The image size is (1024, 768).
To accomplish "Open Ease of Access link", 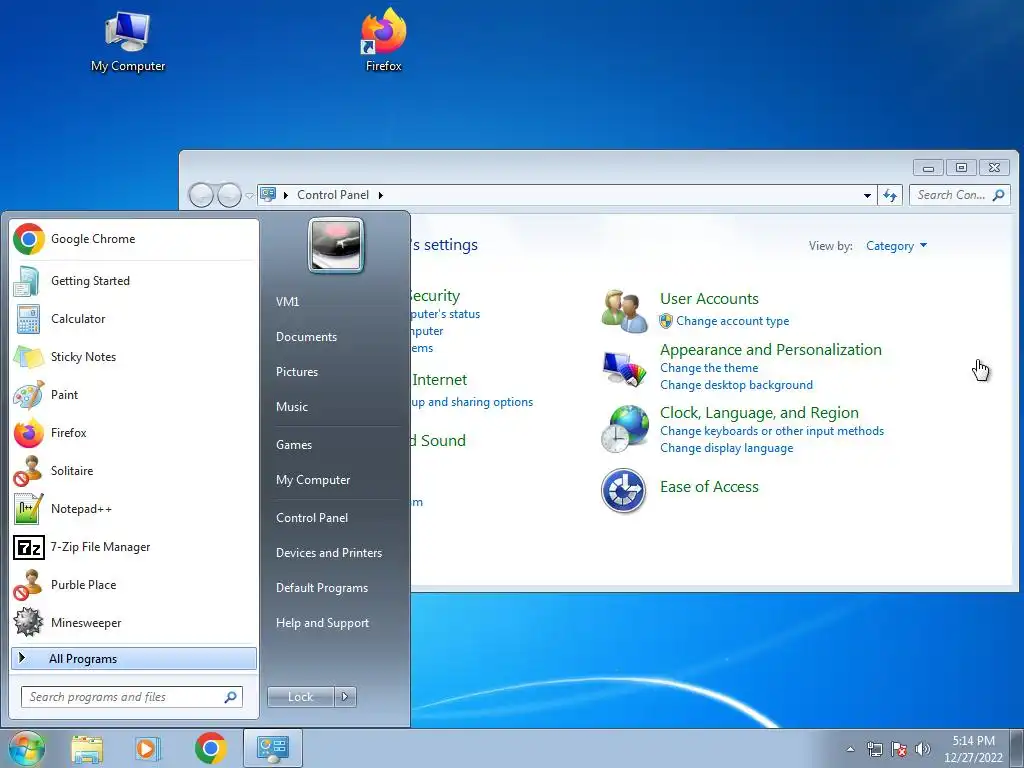I will (x=709, y=487).
